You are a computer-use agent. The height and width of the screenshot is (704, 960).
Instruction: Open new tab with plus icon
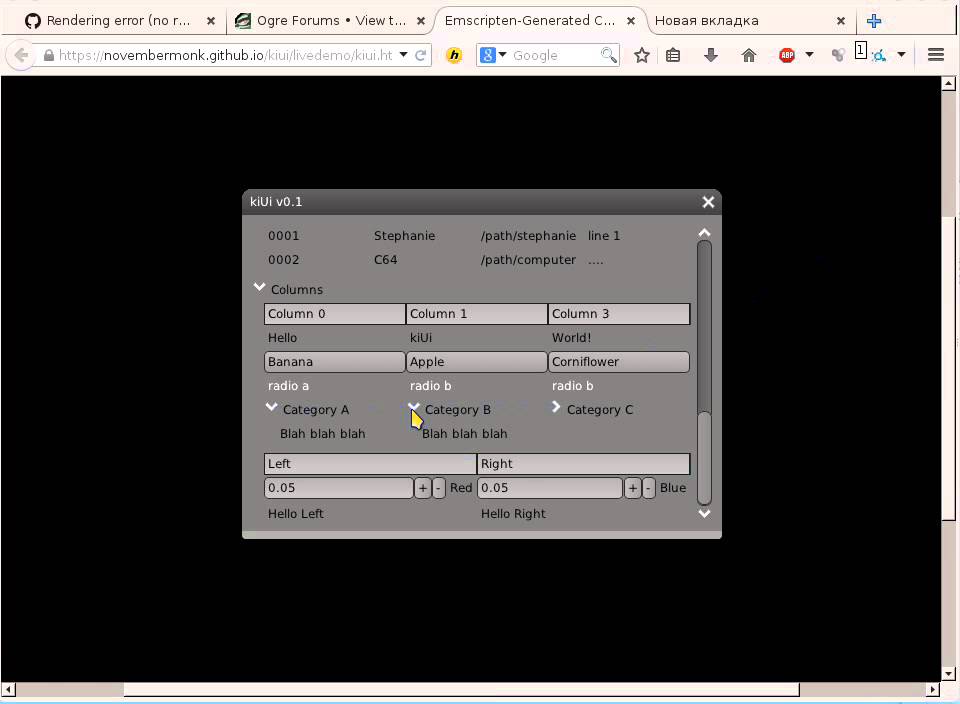pyautogui.click(x=874, y=21)
